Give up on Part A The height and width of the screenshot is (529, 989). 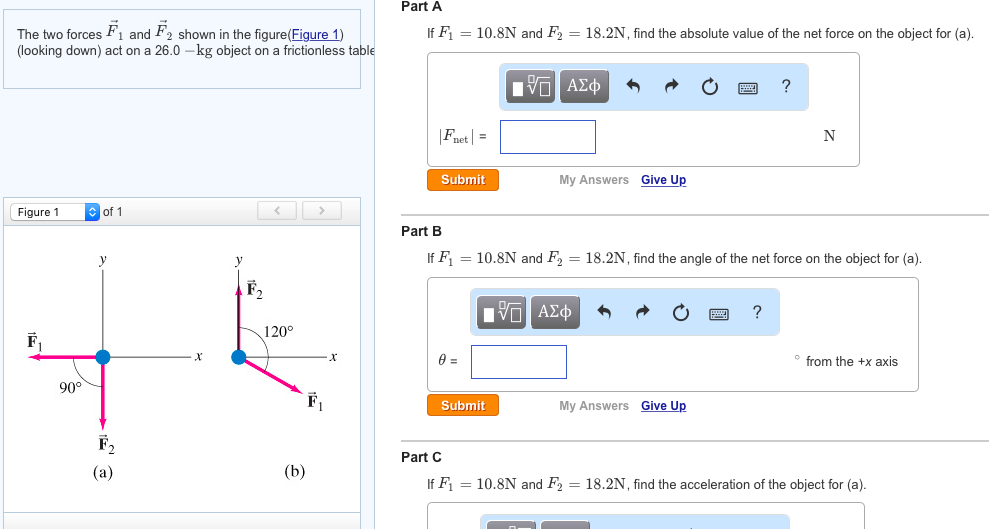pos(664,180)
